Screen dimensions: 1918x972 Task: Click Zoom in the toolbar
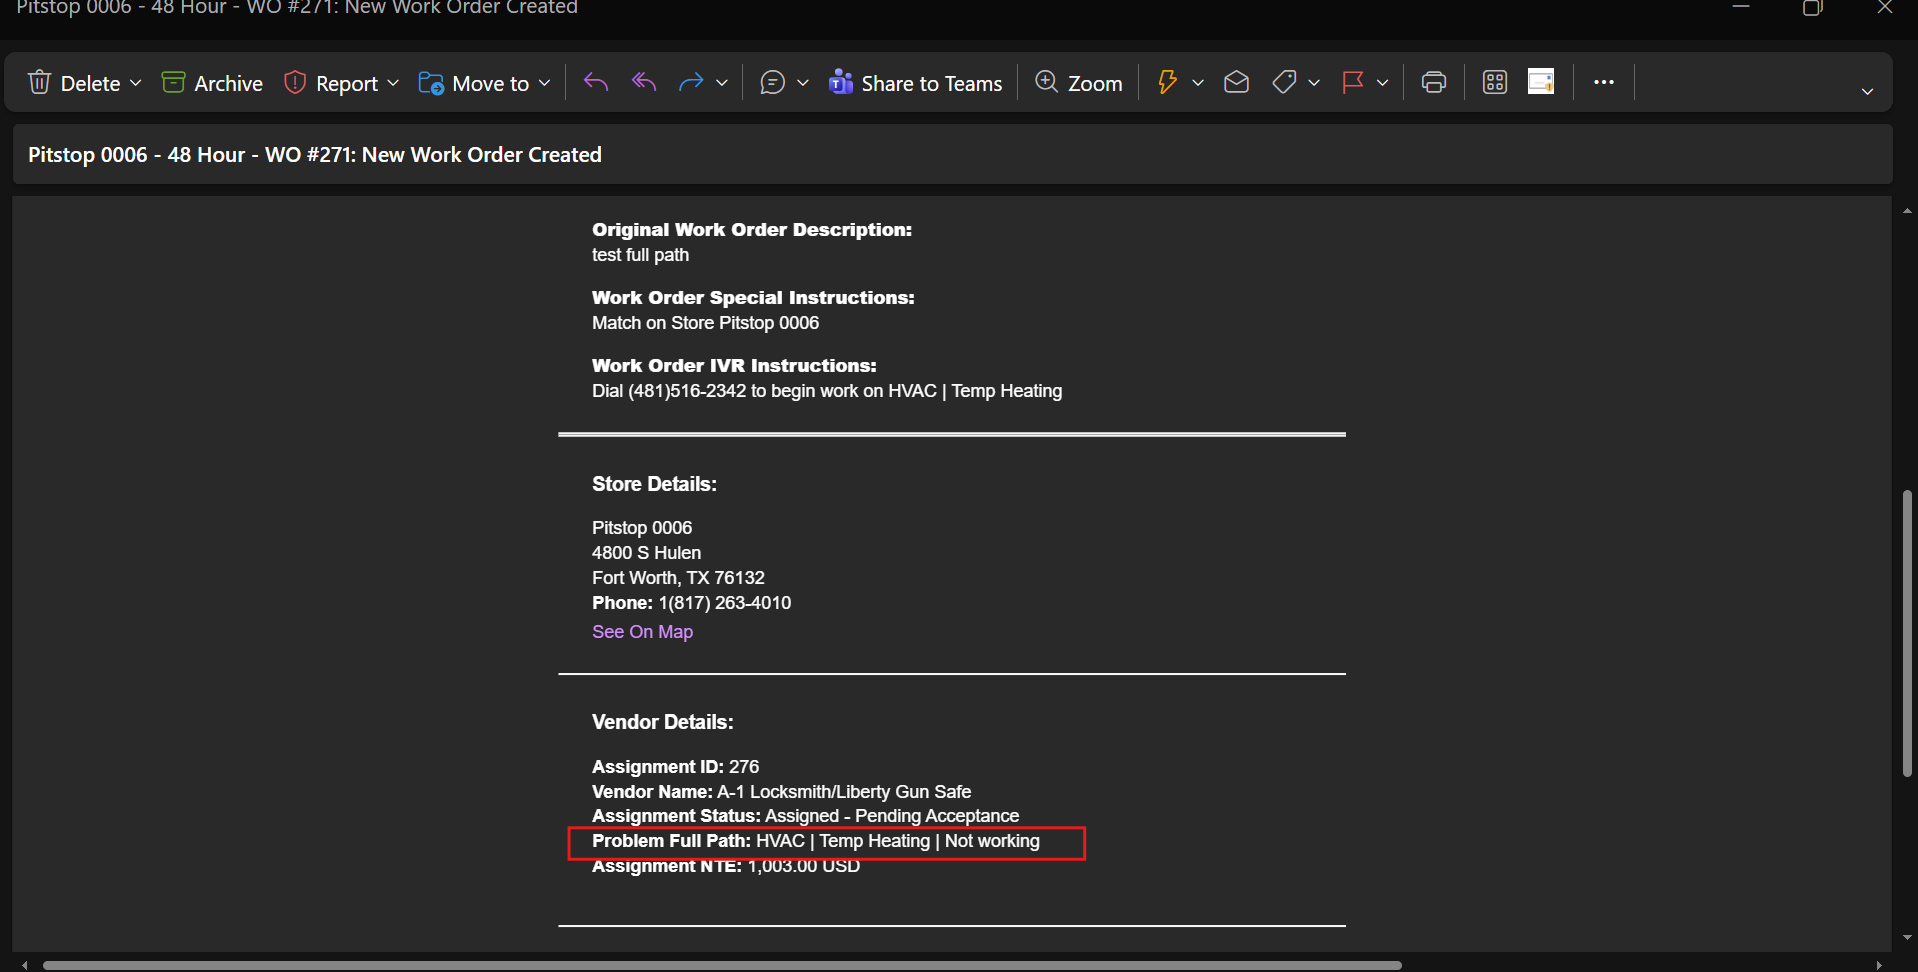[1079, 83]
